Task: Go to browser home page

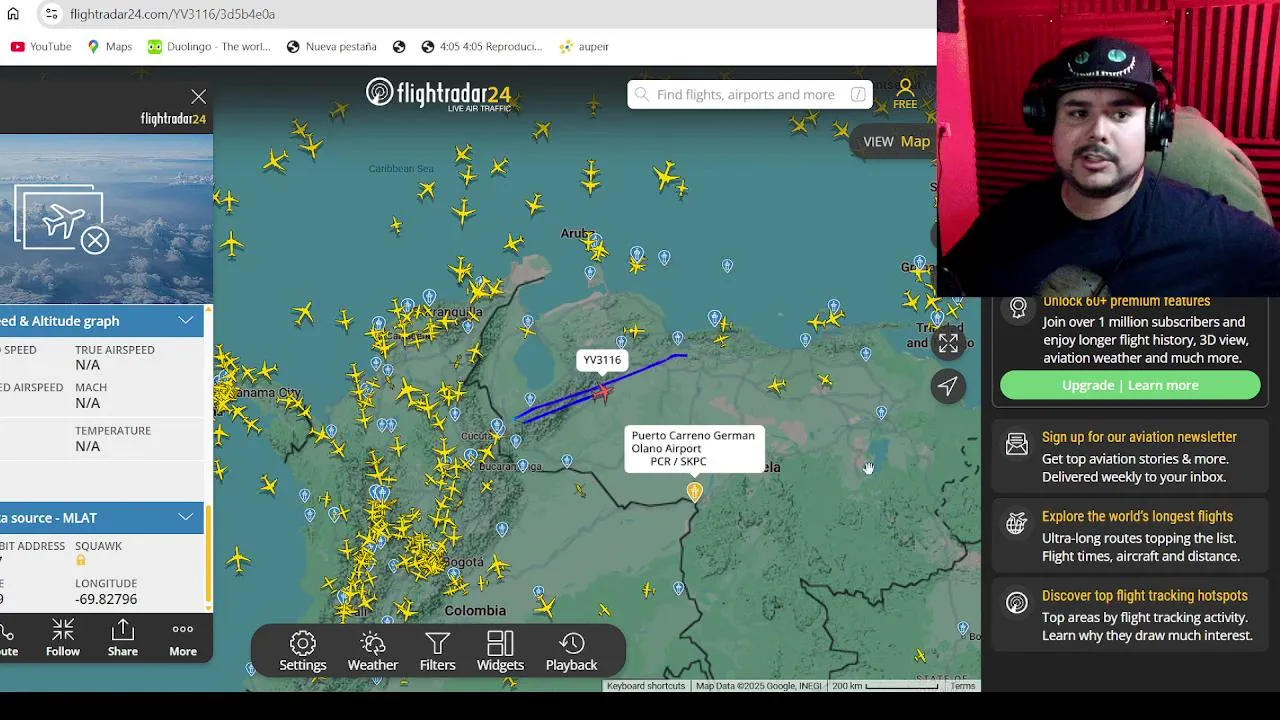Action: click(x=13, y=14)
